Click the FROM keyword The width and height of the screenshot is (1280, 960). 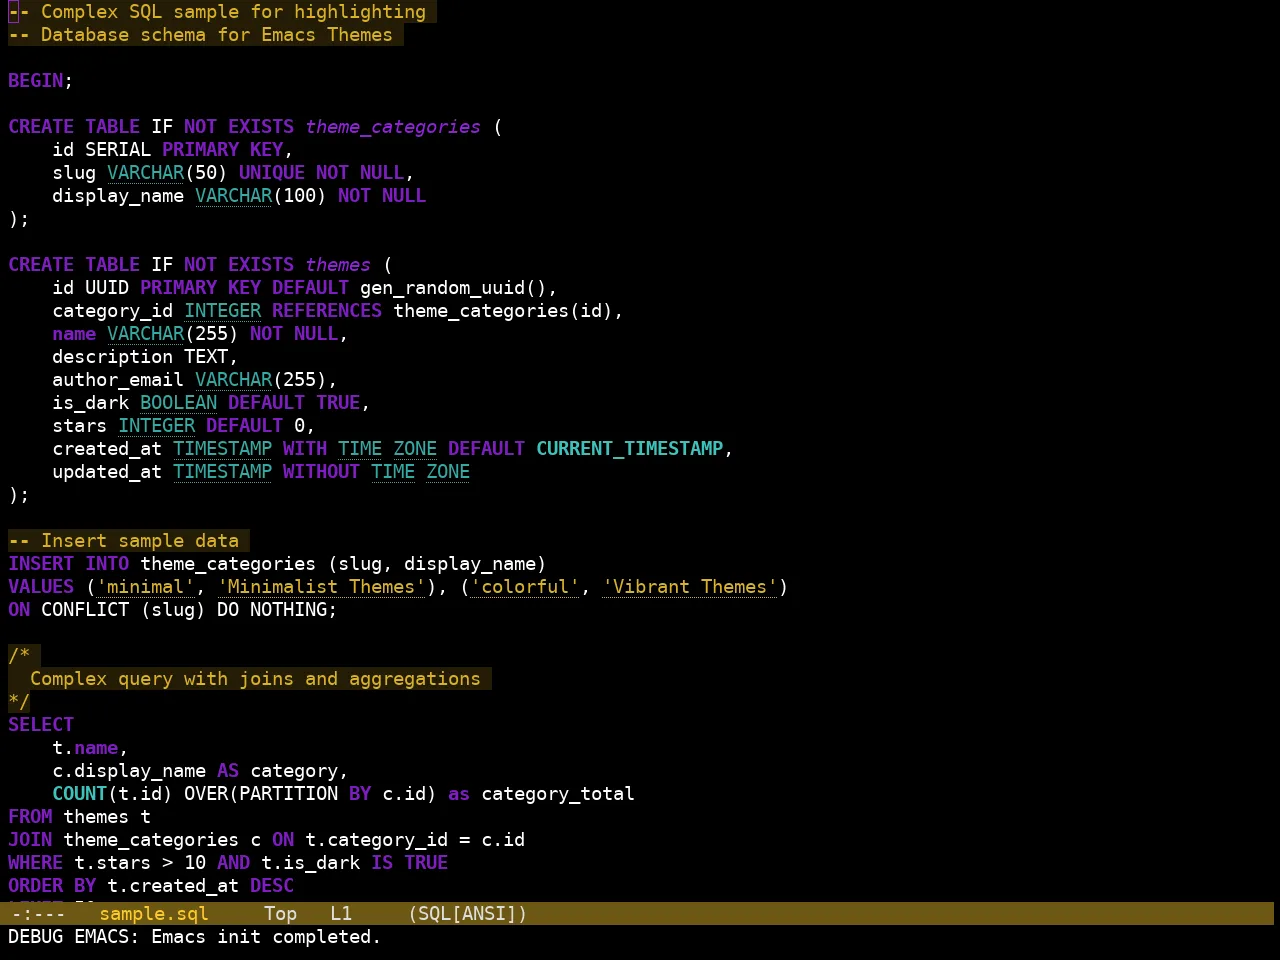pos(30,816)
